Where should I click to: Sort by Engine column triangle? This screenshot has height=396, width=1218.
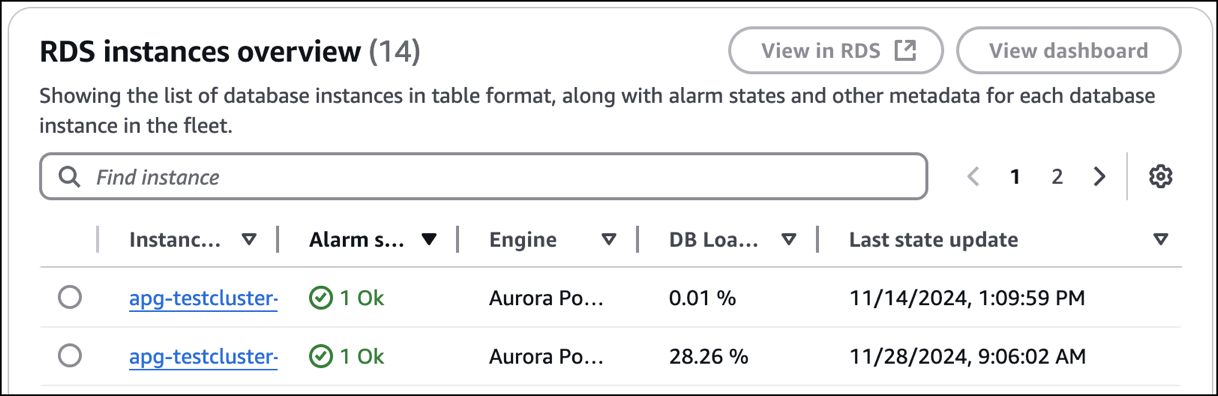[609, 240]
